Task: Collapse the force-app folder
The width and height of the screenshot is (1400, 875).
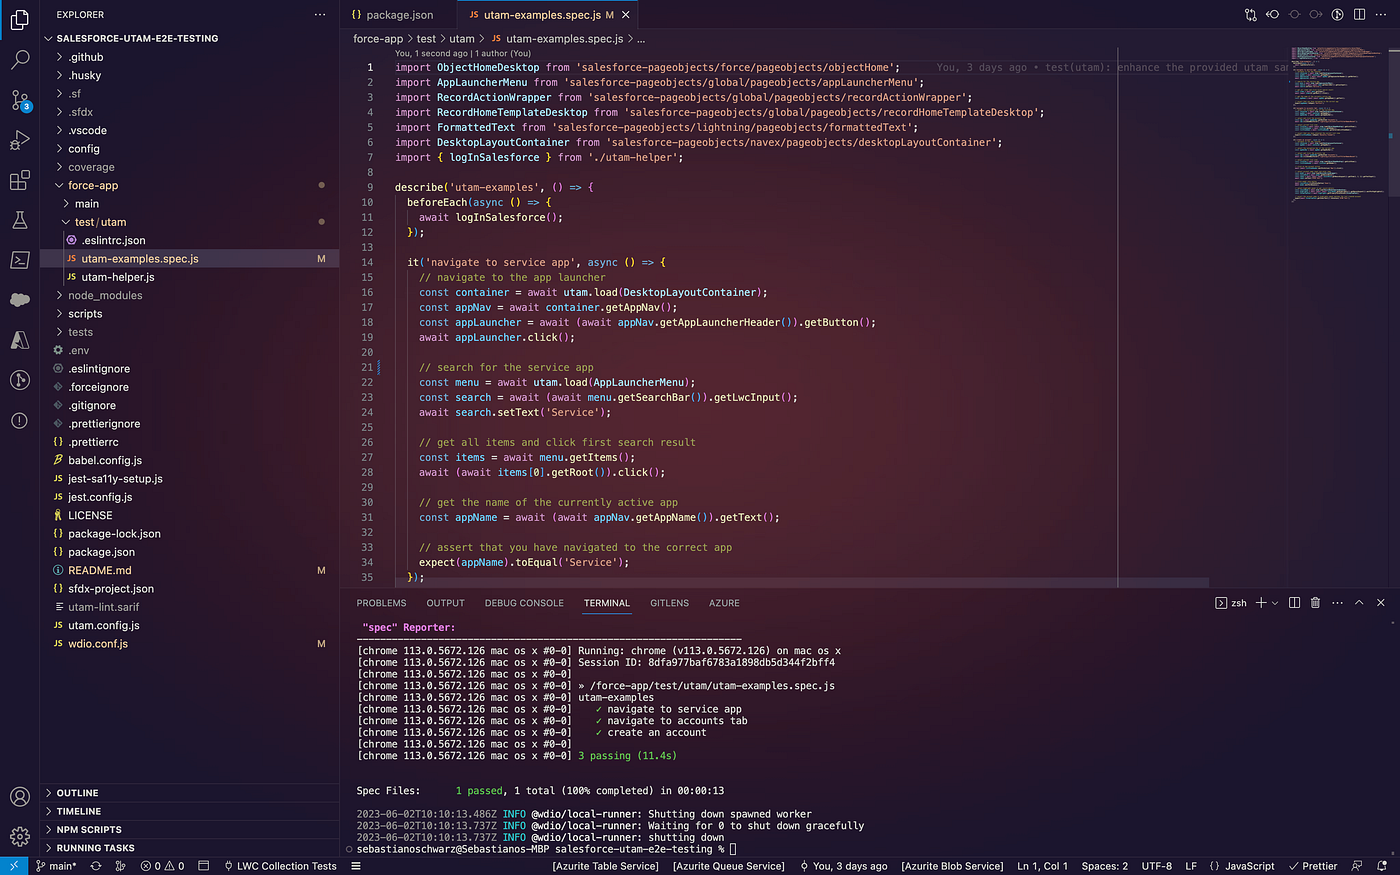Action: click(x=92, y=185)
